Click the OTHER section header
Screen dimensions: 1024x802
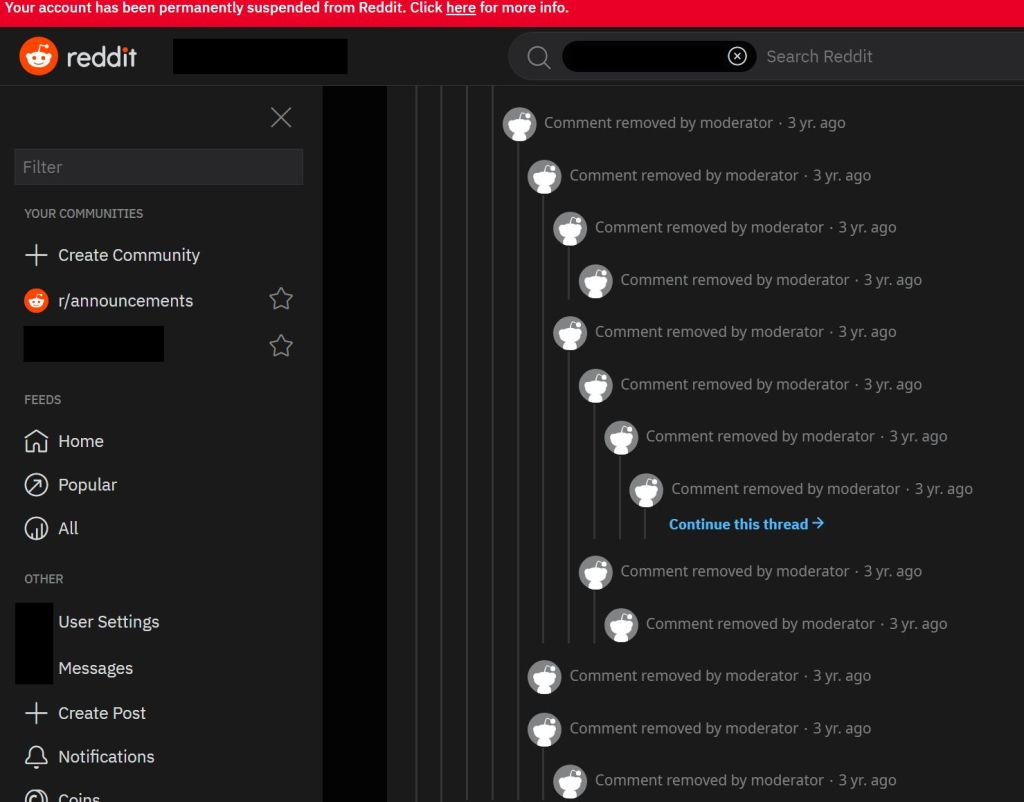44,579
